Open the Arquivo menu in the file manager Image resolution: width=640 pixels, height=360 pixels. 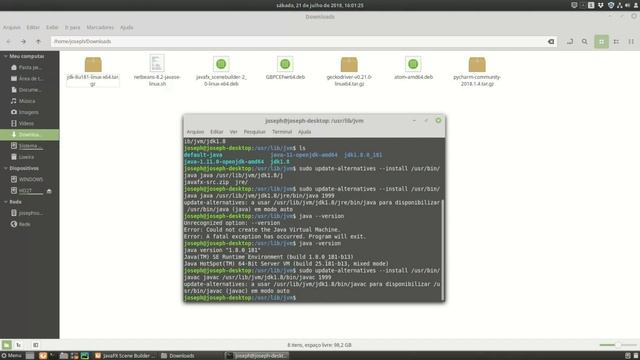pos(12,27)
